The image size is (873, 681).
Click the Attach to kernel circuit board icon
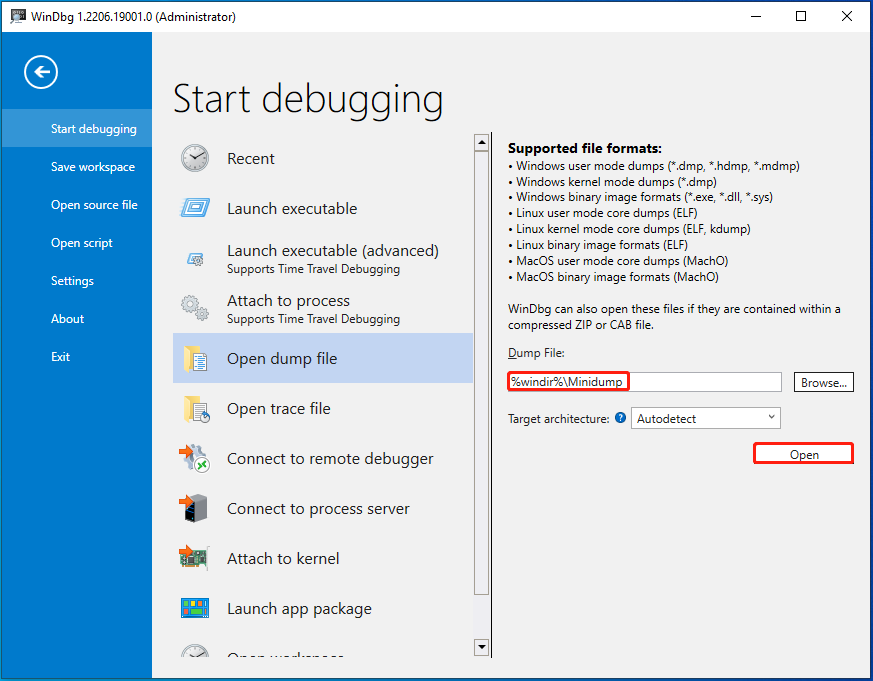tap(194, 558)
